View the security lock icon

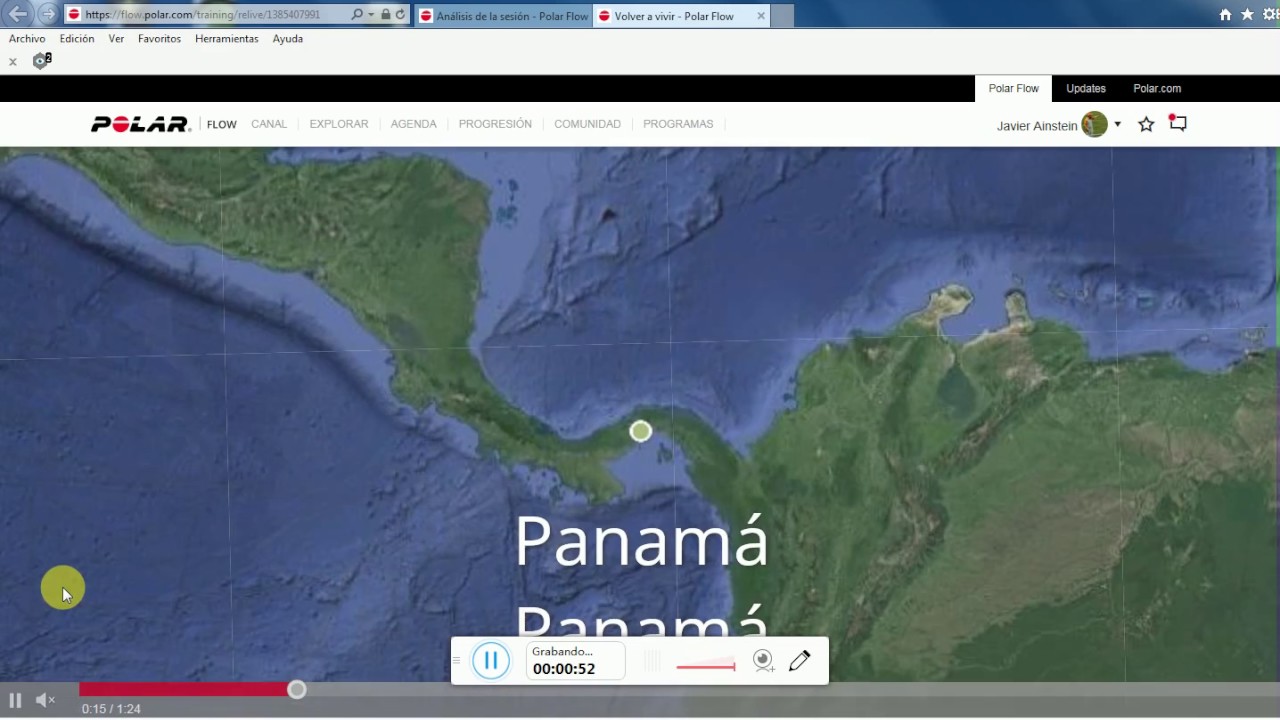point(386,15)
